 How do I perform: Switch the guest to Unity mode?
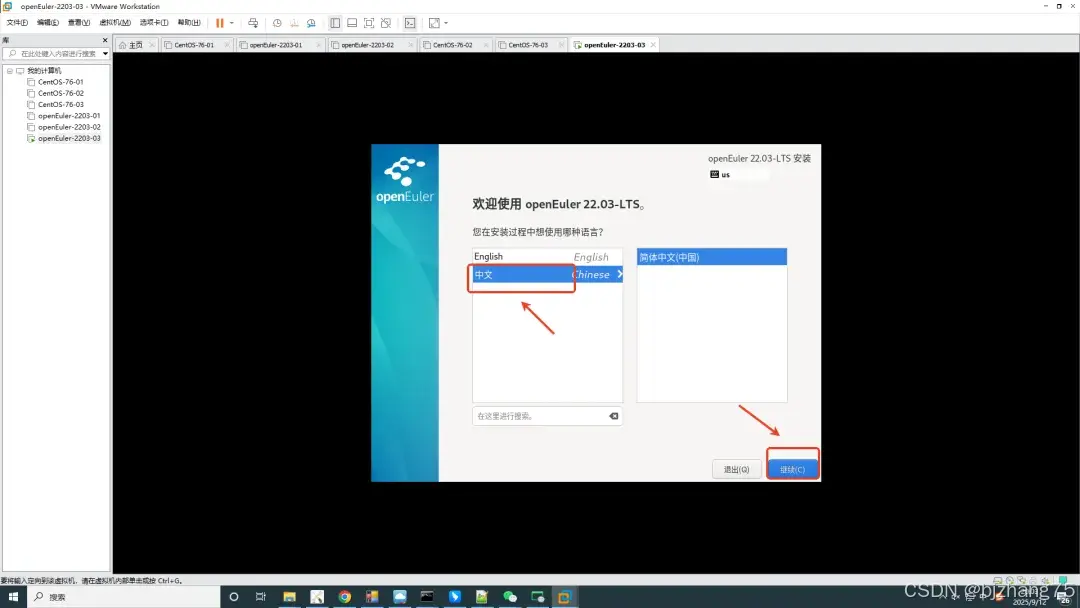[x=386, y=22]
